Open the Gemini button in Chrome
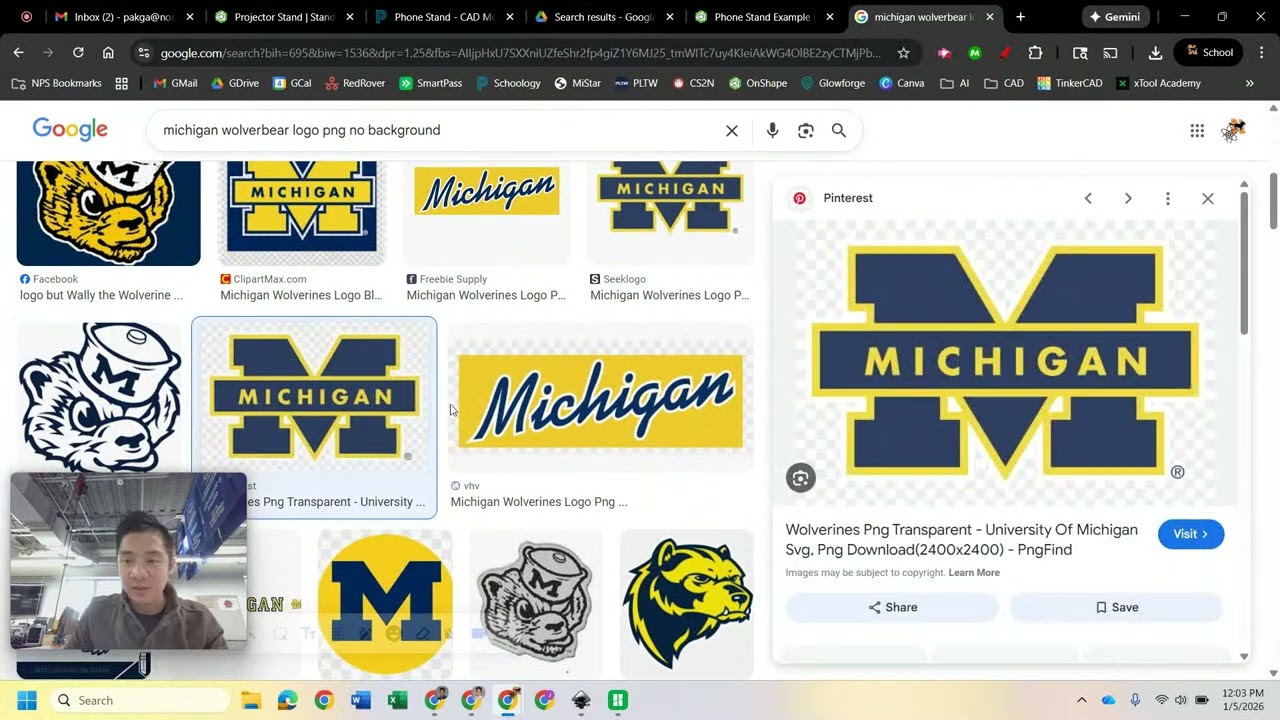Screen dimensions: 1280x720 pyautogui.click(x=1114, y=17)
